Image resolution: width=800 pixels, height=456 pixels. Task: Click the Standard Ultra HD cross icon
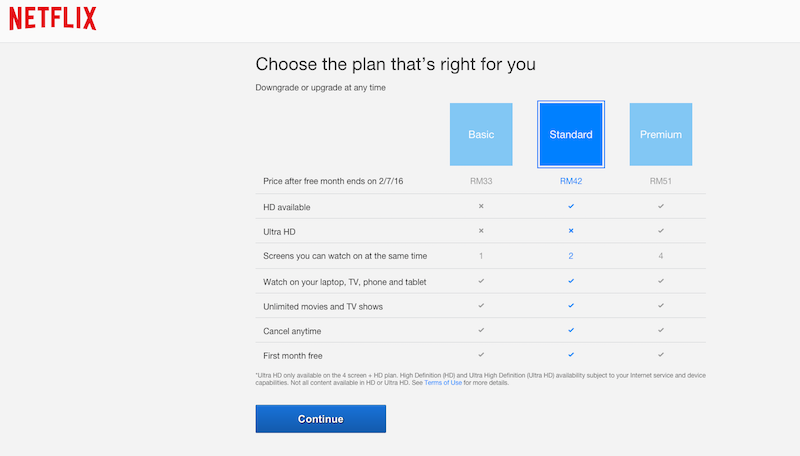click(571, 230)
